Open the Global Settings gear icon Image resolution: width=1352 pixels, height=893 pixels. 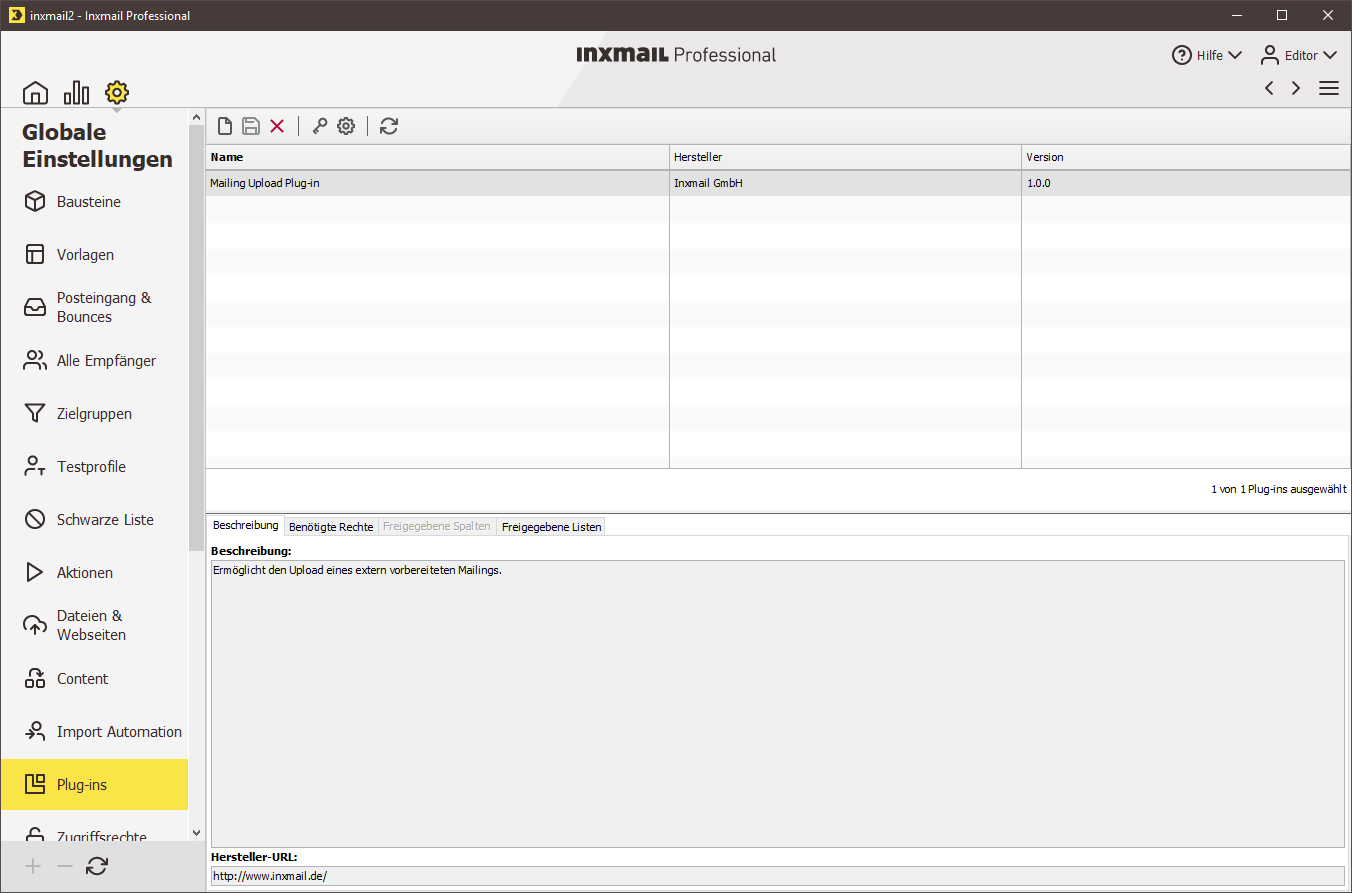click(117, 93)
